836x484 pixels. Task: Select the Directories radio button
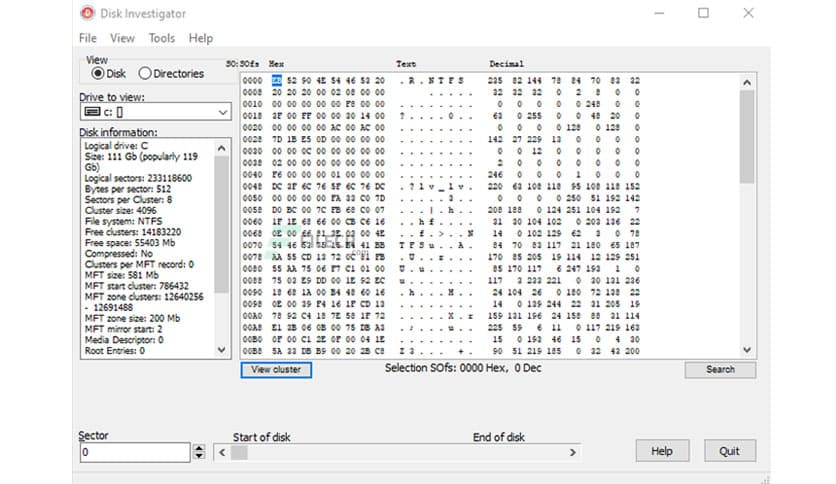[144, 74]
